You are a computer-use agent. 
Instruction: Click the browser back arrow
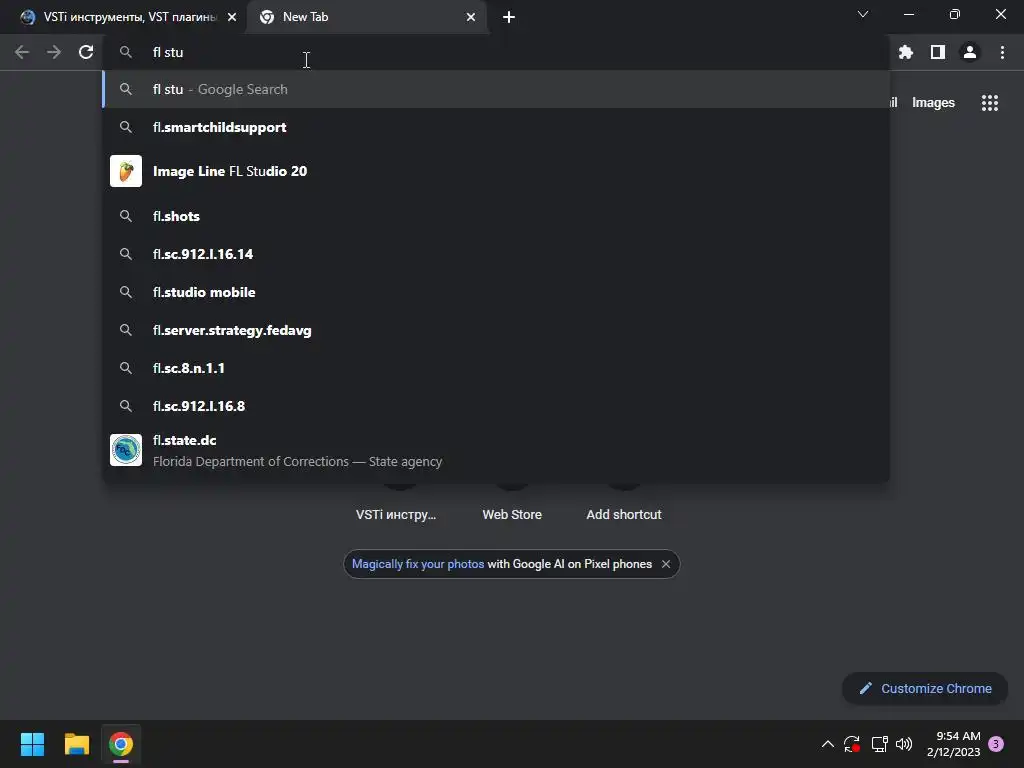coord(22,52)
